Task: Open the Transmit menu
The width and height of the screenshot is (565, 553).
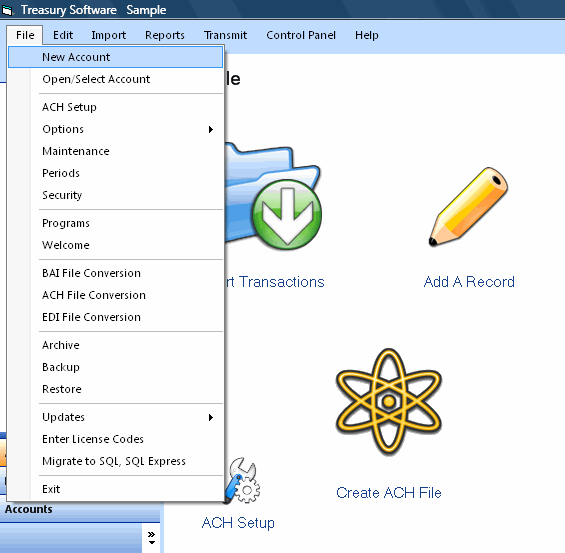Action: pyautogui.click(x=226, y=35)
